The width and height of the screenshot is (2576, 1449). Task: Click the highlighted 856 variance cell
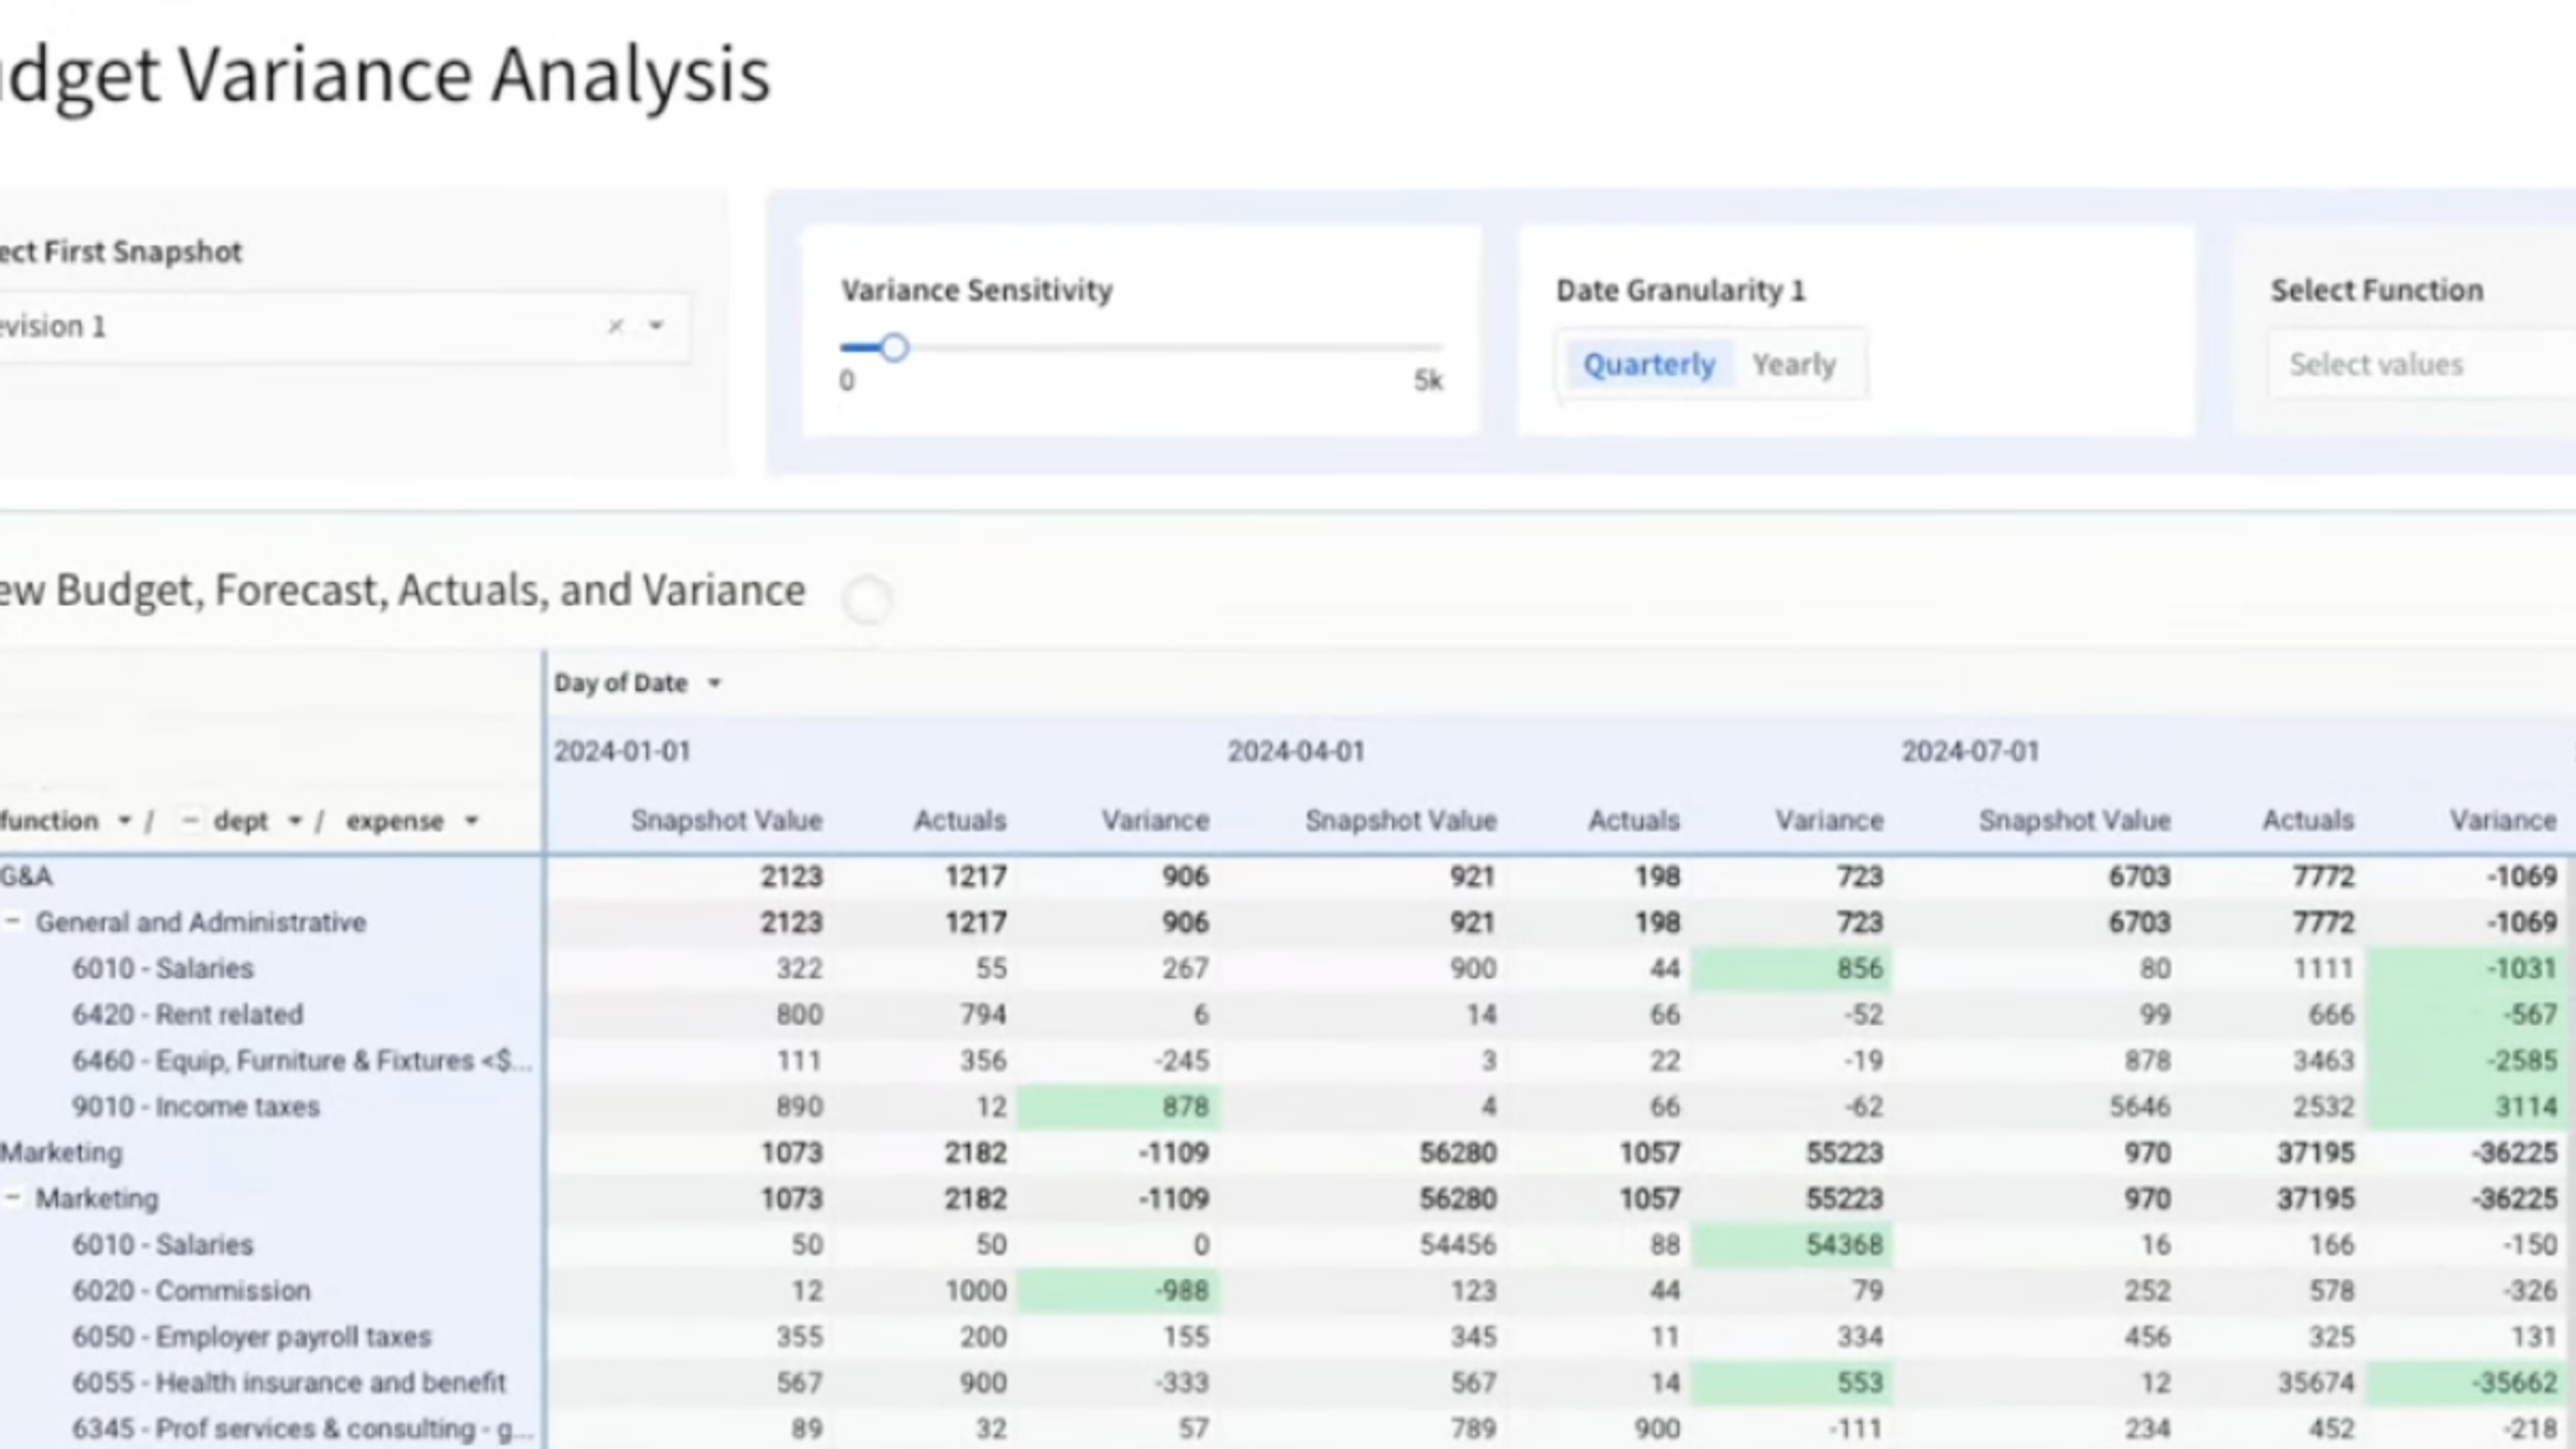tap(1792, 968)
